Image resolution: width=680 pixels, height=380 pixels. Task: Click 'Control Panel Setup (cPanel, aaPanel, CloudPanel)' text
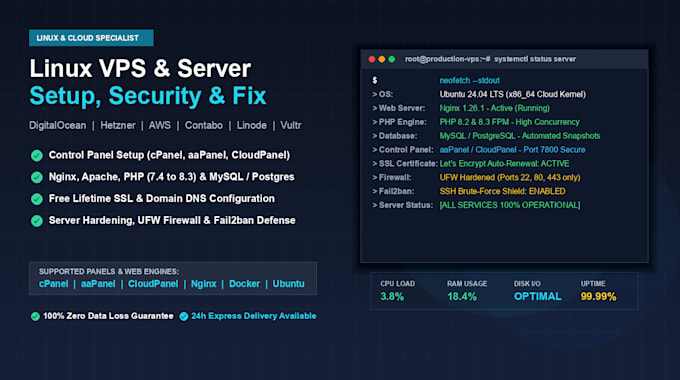click(169, 155)
